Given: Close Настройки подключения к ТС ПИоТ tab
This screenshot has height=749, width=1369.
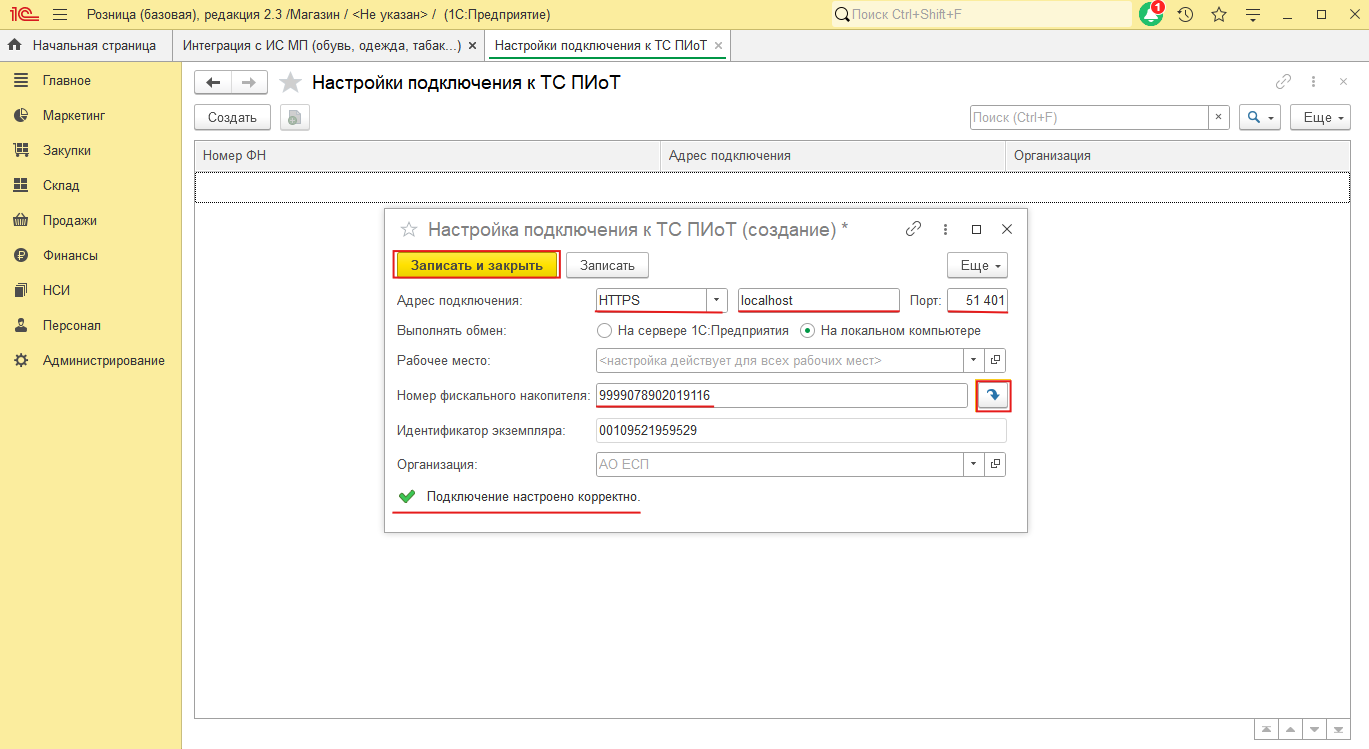Looking at the screenshot, I should point(718,46).
